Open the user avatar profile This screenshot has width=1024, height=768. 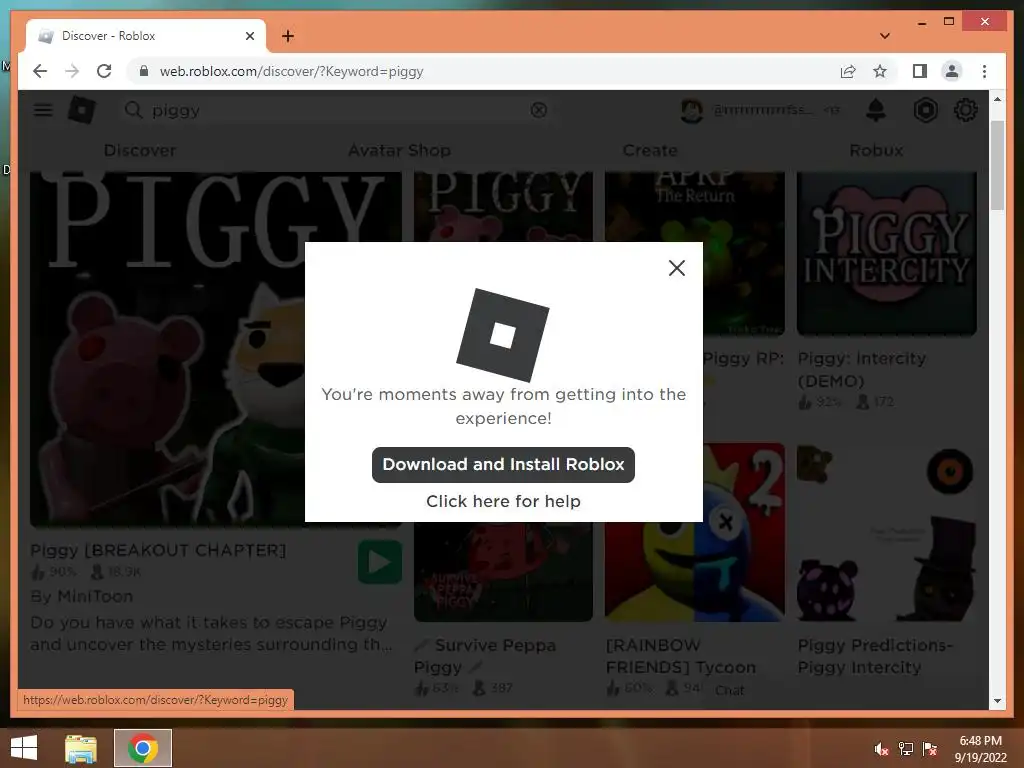click(692, 110)
